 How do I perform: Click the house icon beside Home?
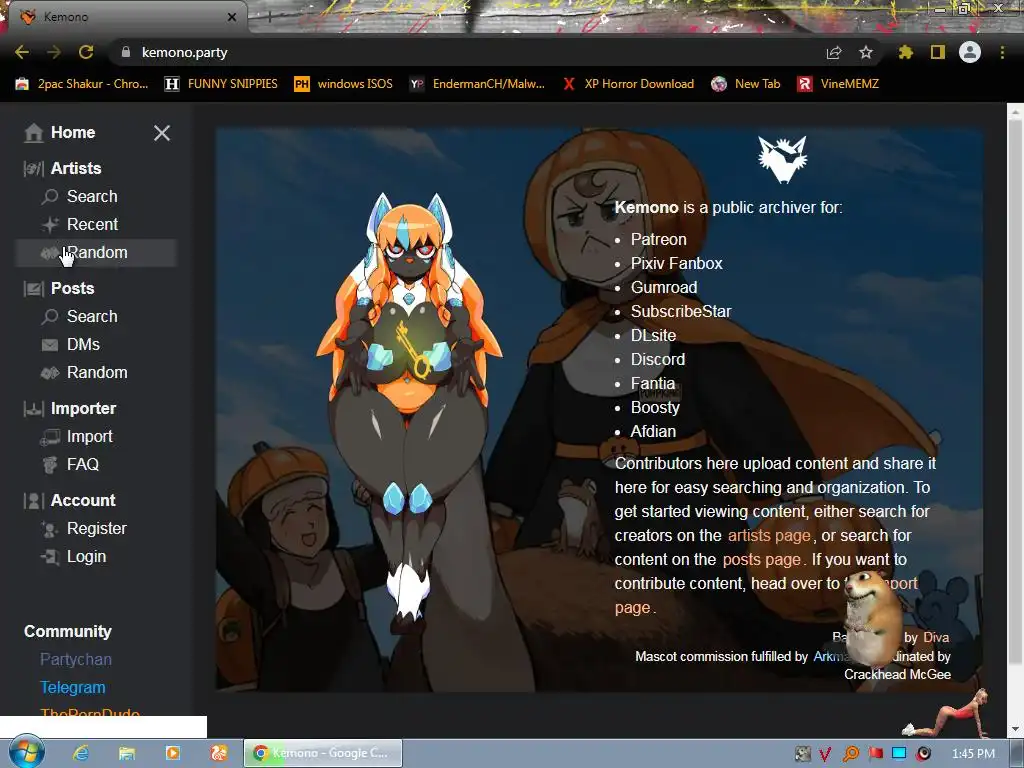coord(33,133)
